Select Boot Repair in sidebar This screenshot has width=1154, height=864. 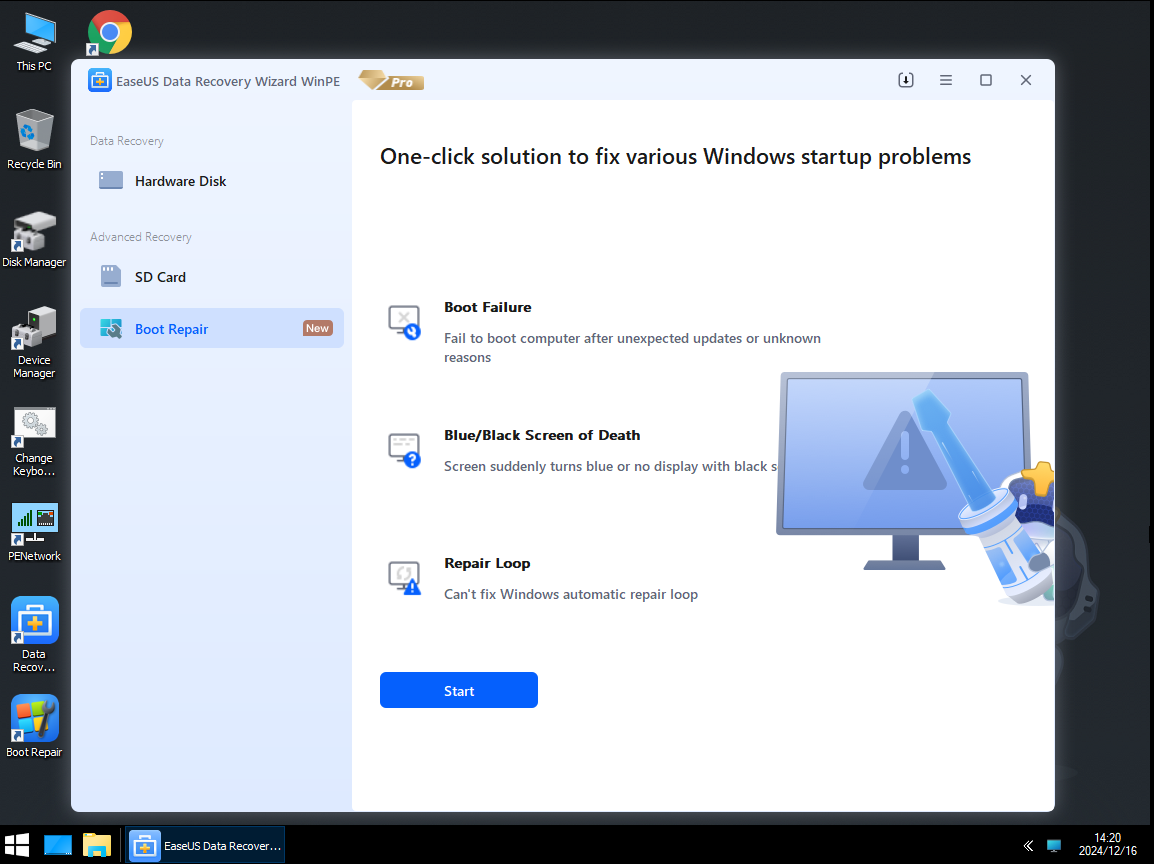point(212,328)
